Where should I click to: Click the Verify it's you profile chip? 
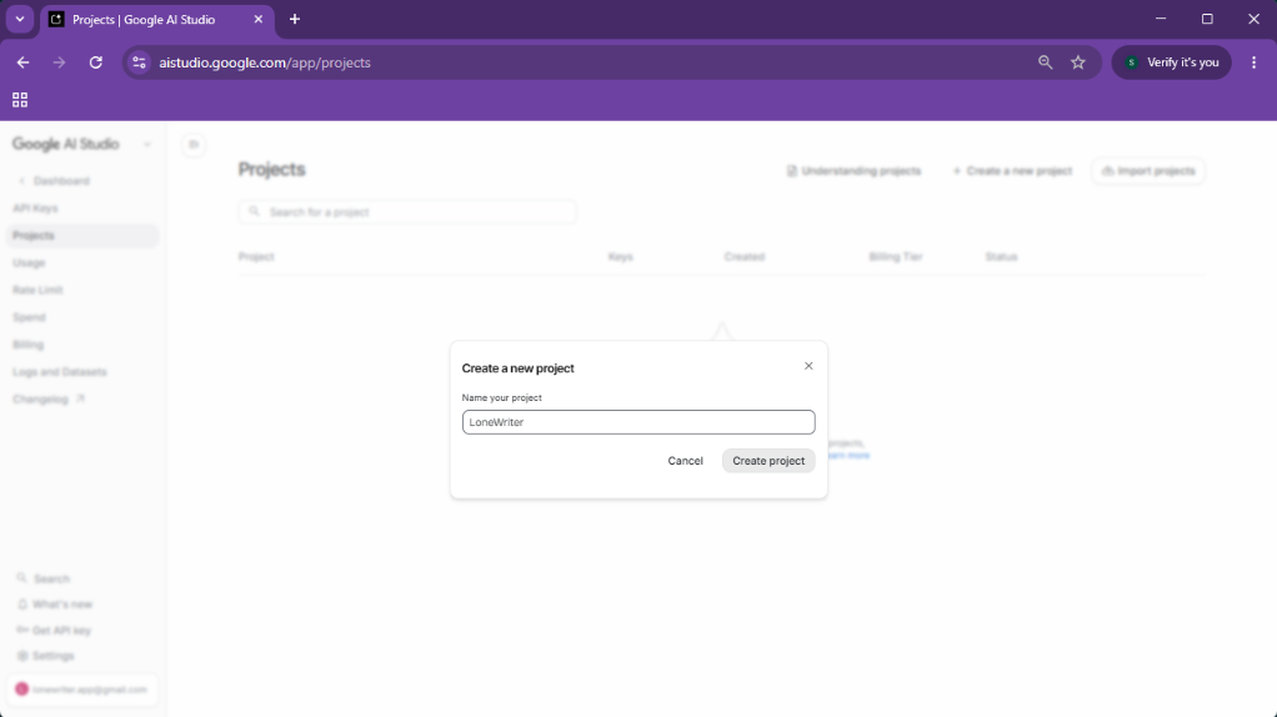(x=1172, y=62)
